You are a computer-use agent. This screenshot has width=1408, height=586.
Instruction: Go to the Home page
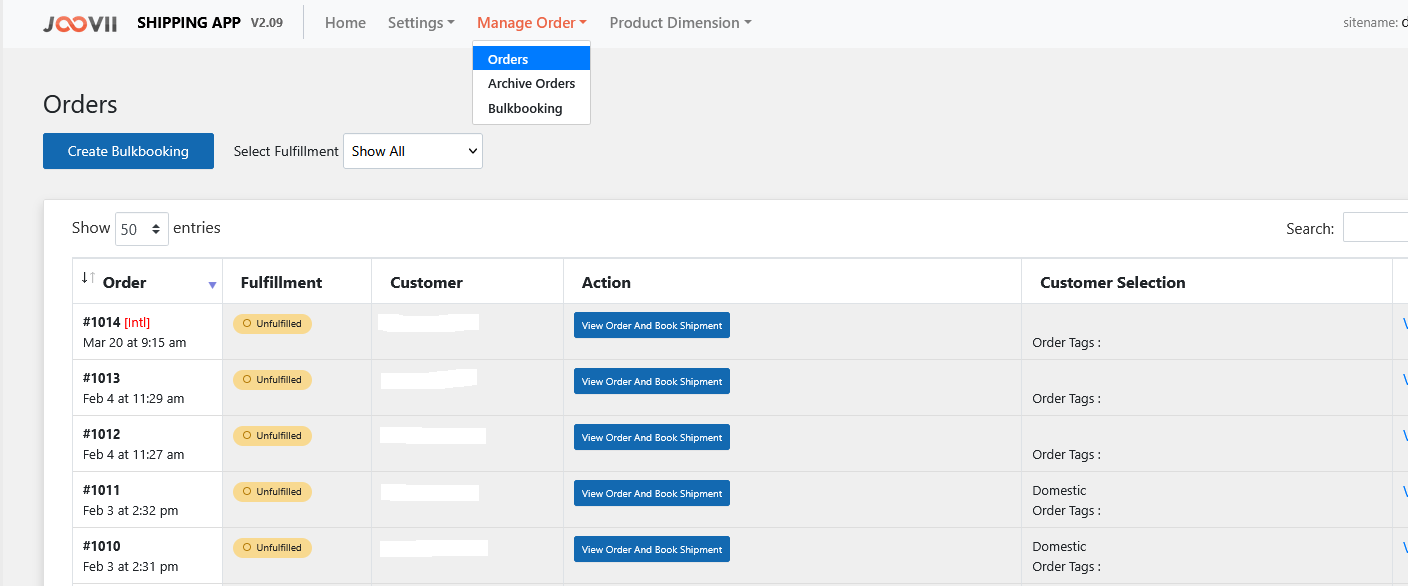click(x=345, y=23)
